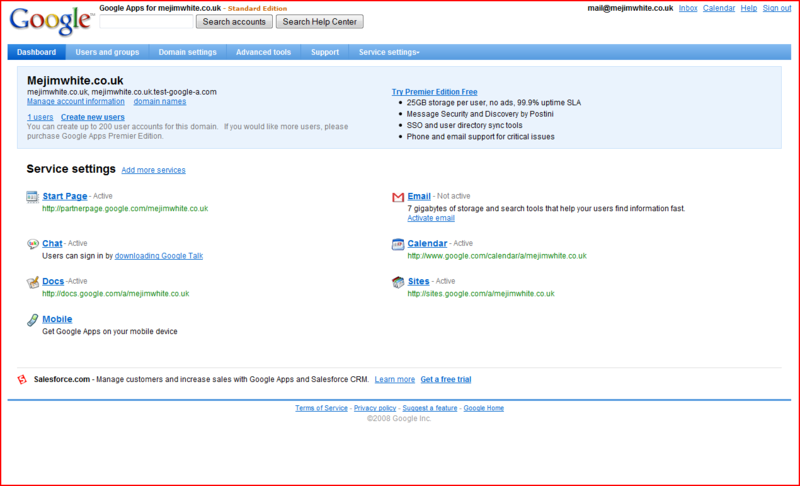Open Docs service settings link
The image size is (800, 486).
tap(53, 281)
